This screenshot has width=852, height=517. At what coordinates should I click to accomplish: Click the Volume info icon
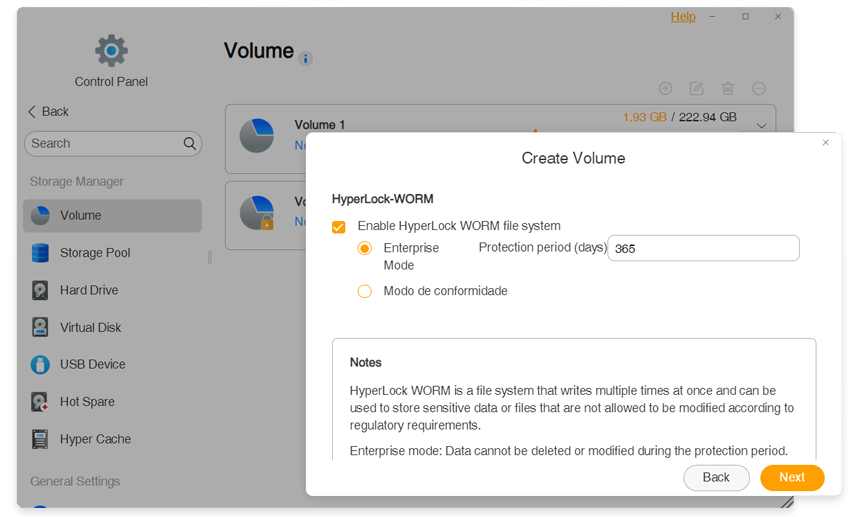306,59
